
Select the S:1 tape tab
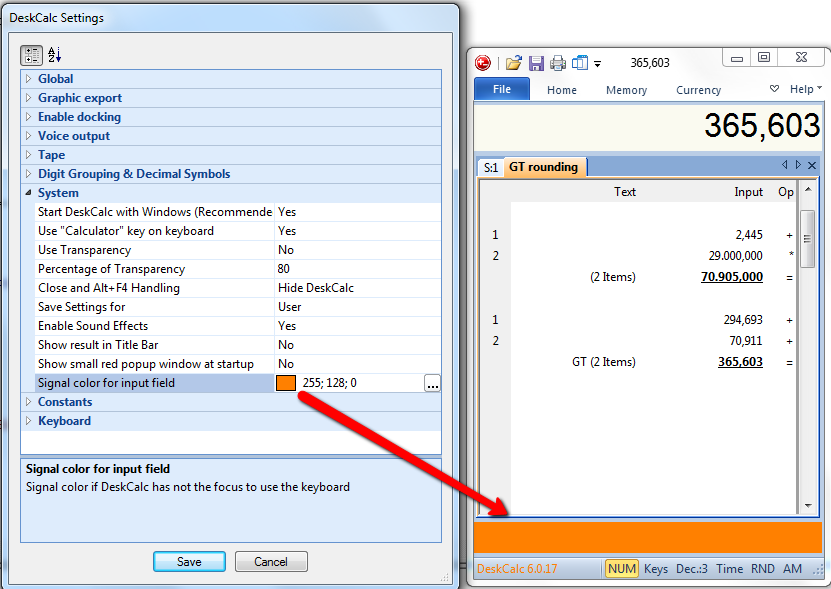click(491, 168)
